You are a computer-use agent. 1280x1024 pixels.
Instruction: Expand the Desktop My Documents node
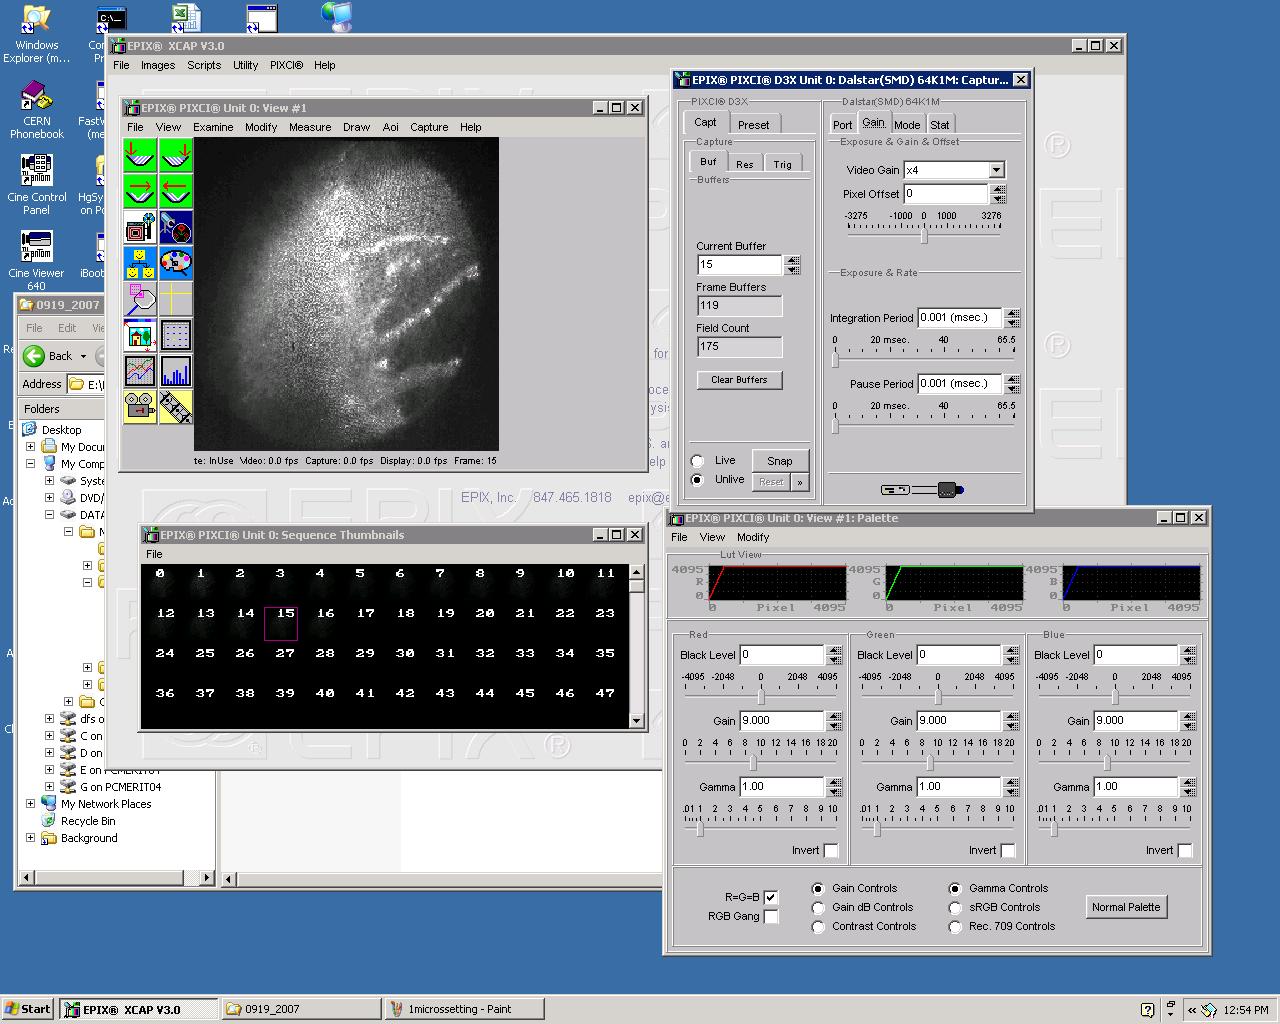pos(30,447)
